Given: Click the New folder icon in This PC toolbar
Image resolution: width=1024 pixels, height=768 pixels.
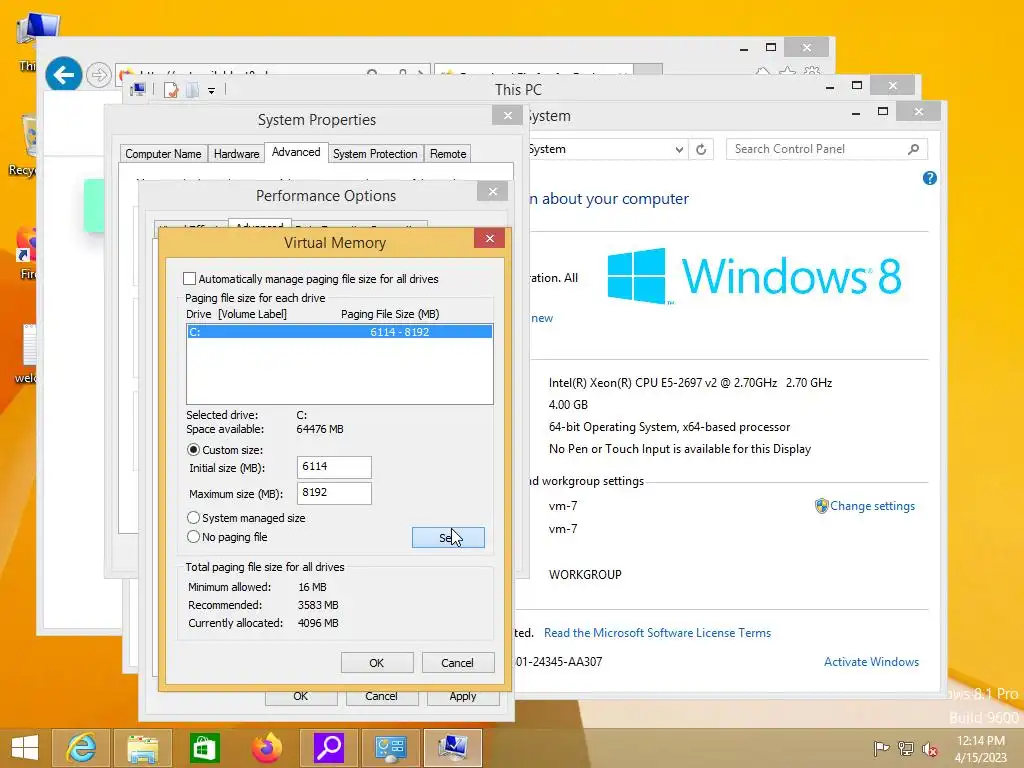Looking at the screenshot, I should 192,90.
